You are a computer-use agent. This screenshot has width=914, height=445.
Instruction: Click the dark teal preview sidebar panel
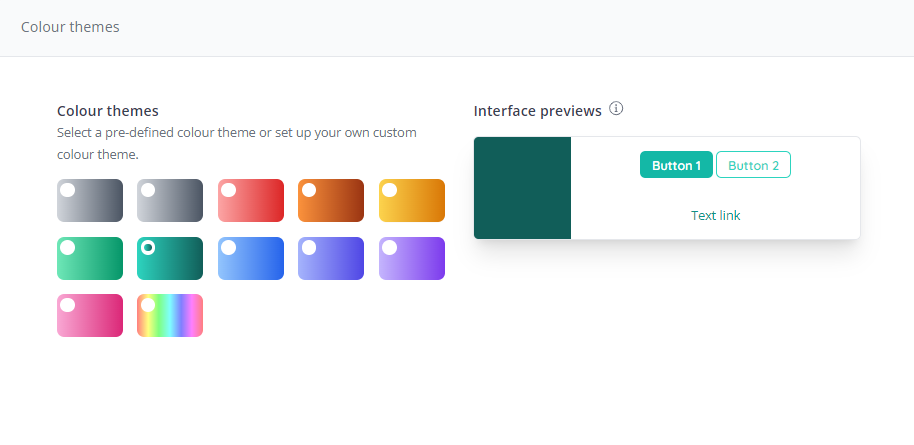[522, 188]
